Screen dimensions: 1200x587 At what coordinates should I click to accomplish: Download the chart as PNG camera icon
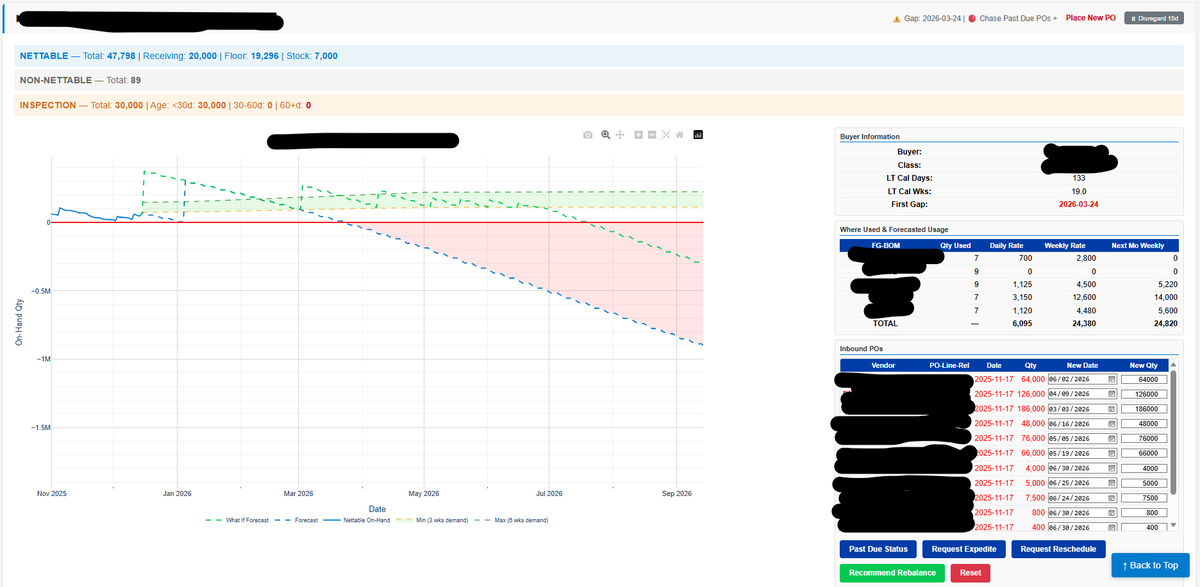point(588,134)
